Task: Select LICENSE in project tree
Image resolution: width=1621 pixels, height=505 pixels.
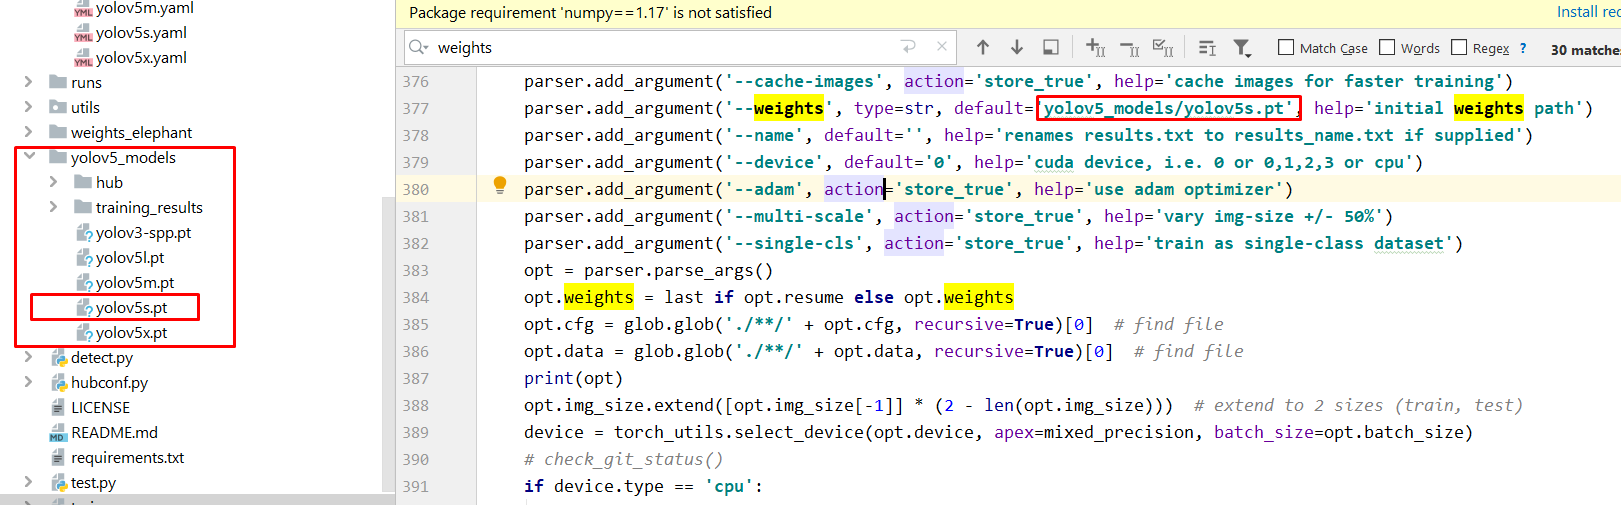Action: click(100, 408)
